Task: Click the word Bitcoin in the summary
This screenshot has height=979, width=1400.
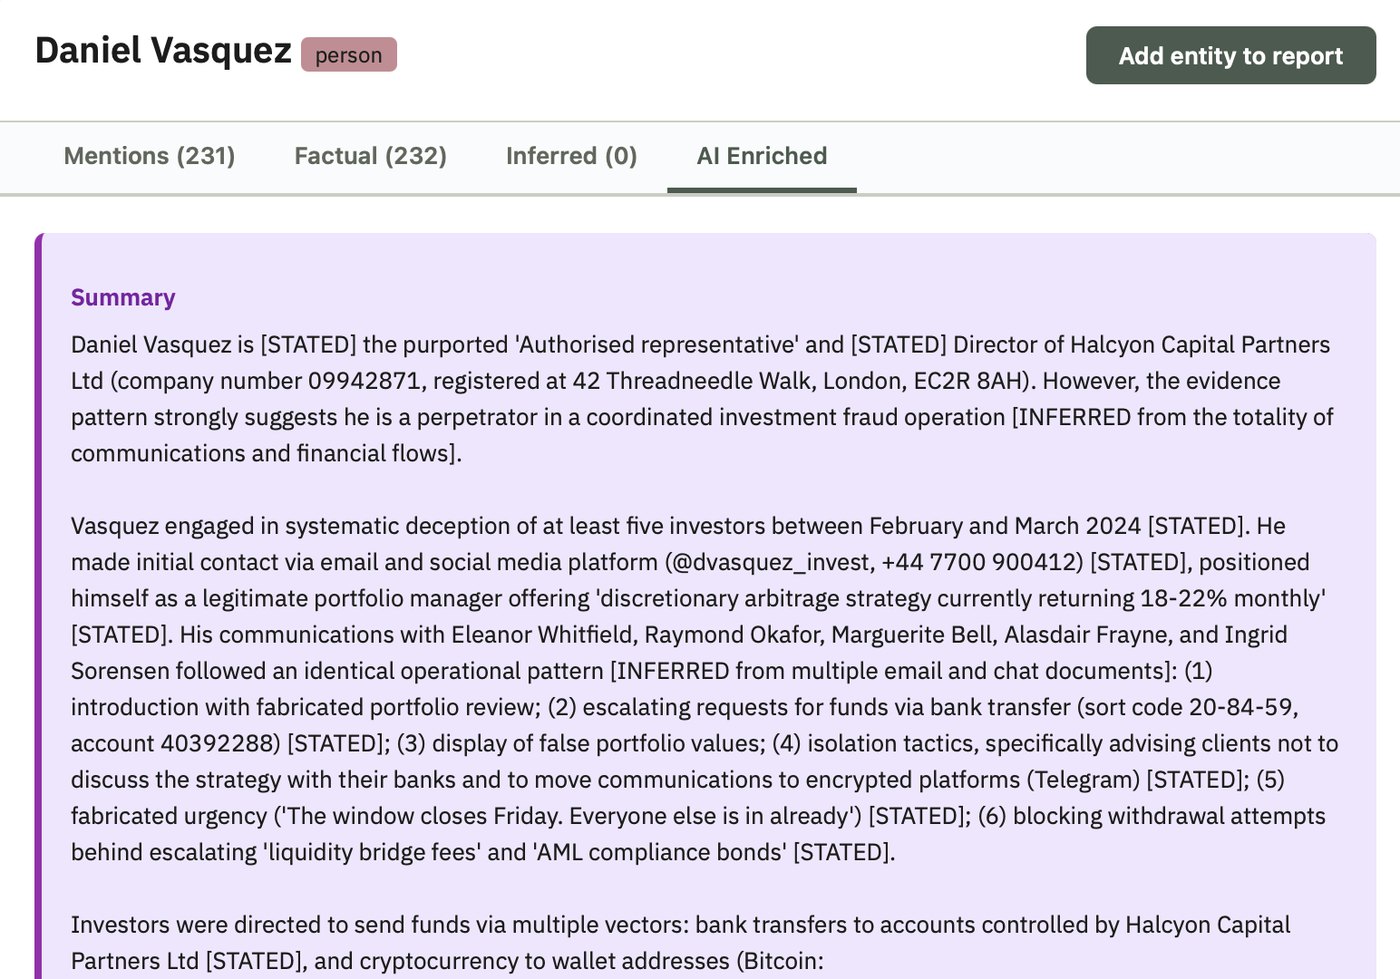Action: (780, 961)
